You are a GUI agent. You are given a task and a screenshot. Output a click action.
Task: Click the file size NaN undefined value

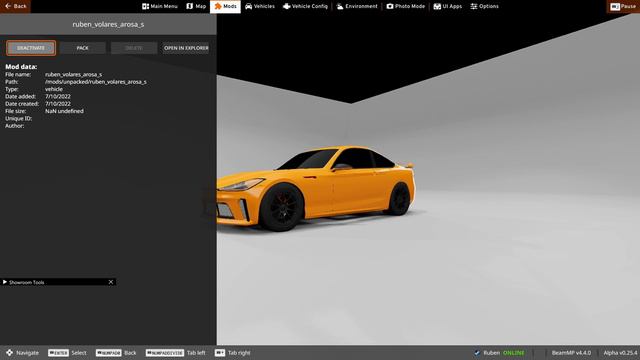click(x=64, y=111)
